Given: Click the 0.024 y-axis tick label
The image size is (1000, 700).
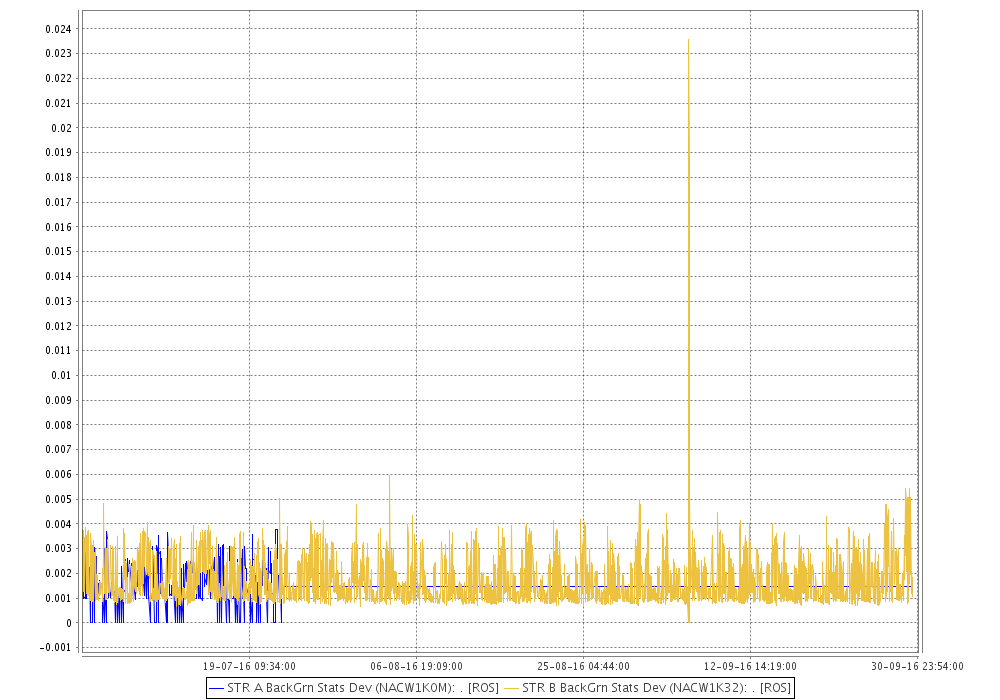Looking at the screenshot, I should pyautogui.click(x=58, y=29).
